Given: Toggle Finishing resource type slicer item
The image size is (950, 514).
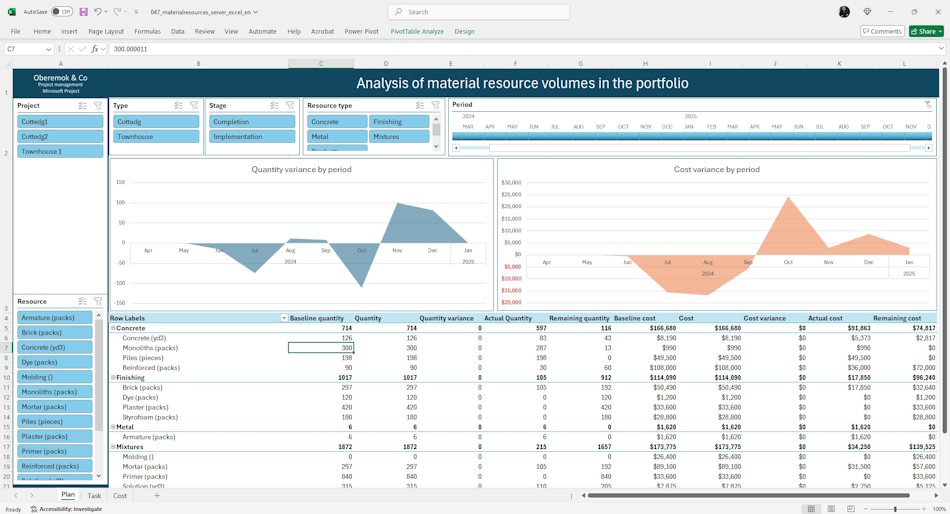Looking at the screenshot, I should tap(399, 122).
